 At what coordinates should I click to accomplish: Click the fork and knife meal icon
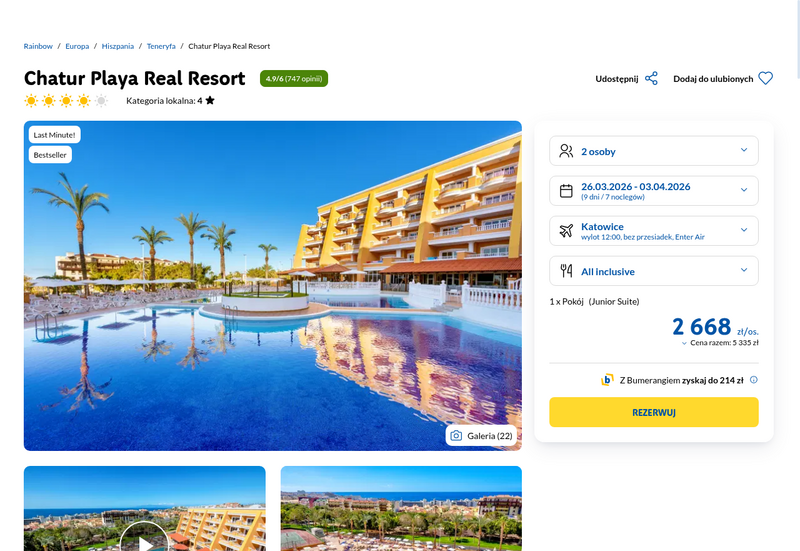pyautogui.click(x=566, y=271)
